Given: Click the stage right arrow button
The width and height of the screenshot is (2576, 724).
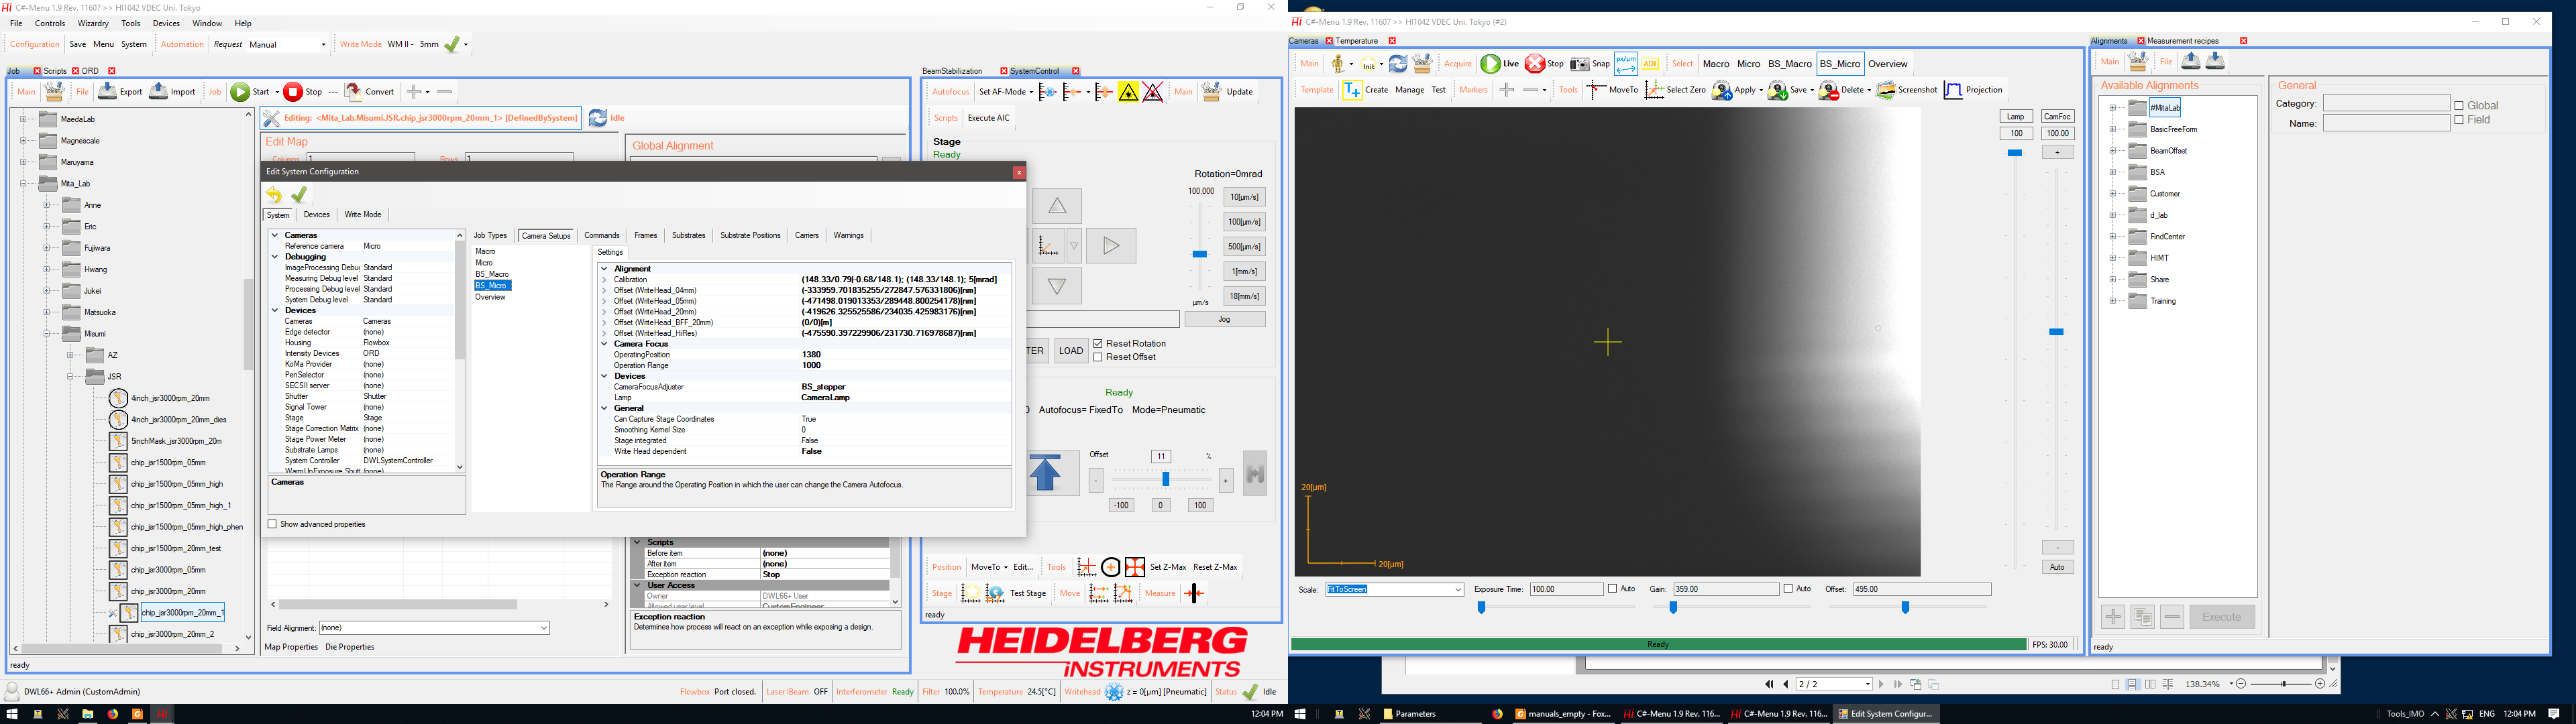Looking at the screenshot, I should 1111,246.
